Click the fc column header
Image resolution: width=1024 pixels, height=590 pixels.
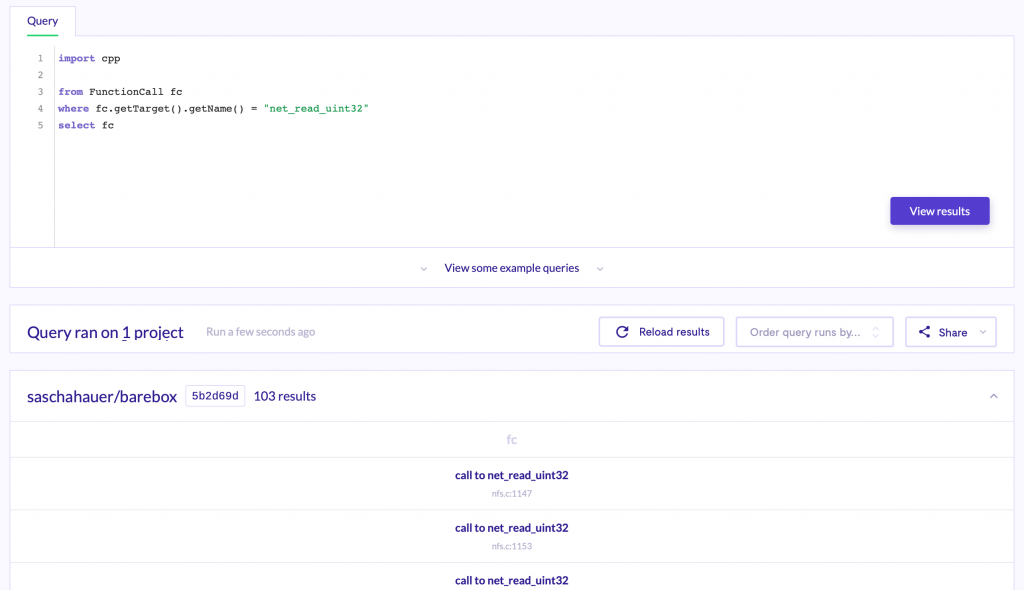point(511,440)
